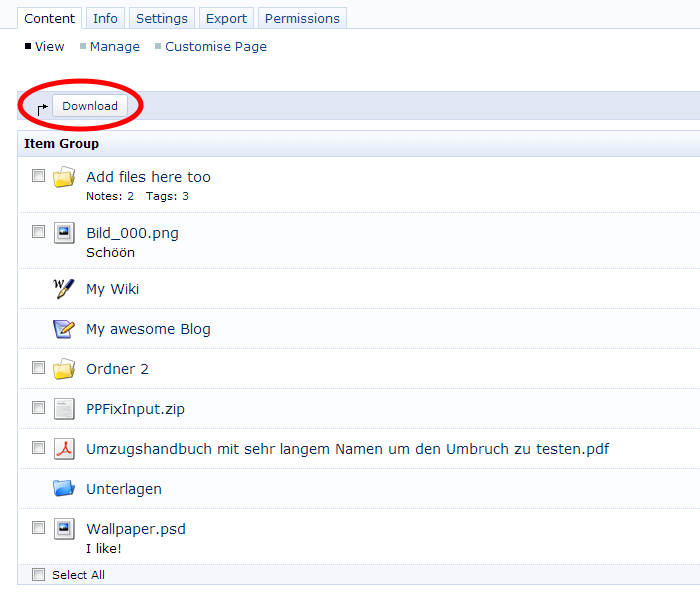Click the My Wiki pen icon
This screenshot has height=596, width=700.
64,289
